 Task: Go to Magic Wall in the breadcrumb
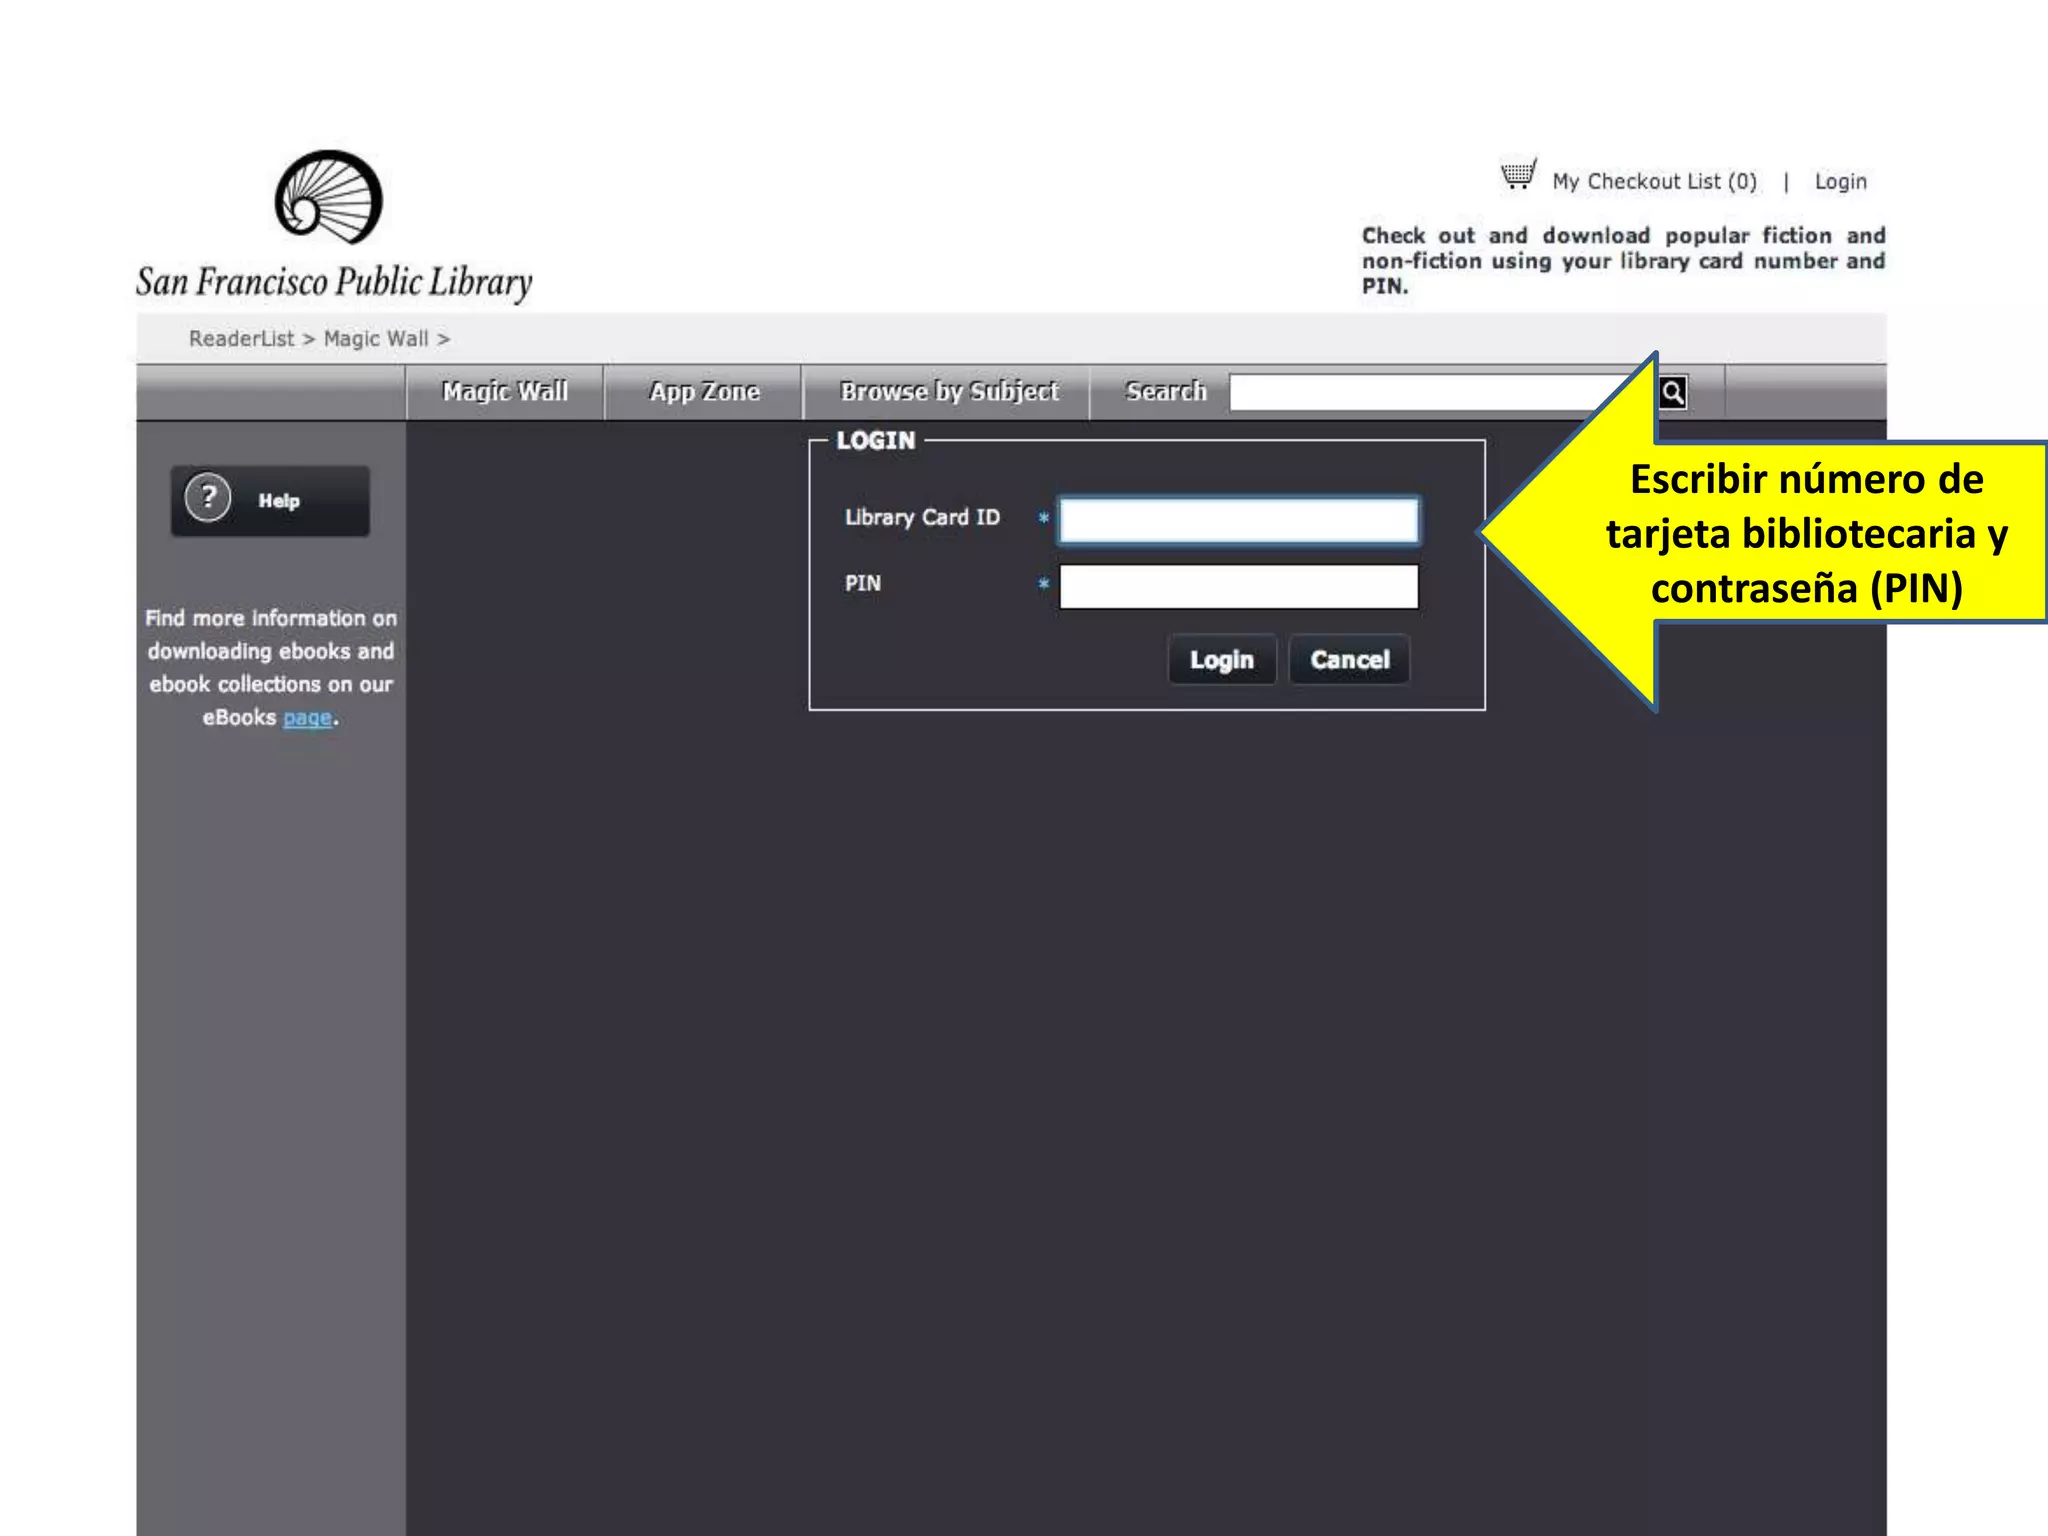click(x=376, y=339)
